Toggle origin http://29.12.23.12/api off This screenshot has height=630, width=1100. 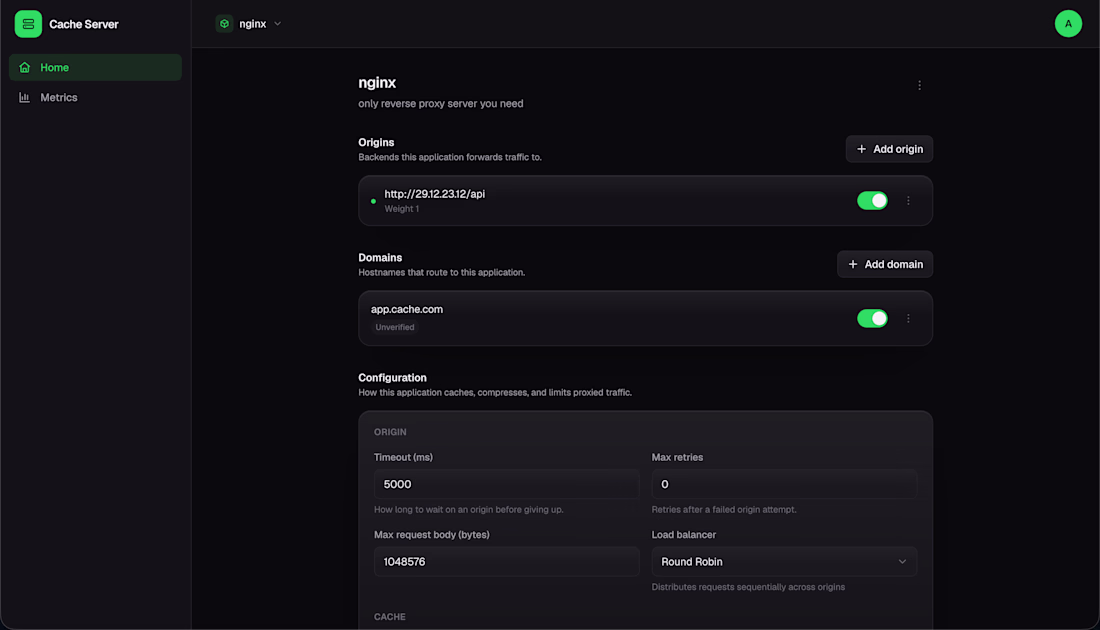point(872,201)
